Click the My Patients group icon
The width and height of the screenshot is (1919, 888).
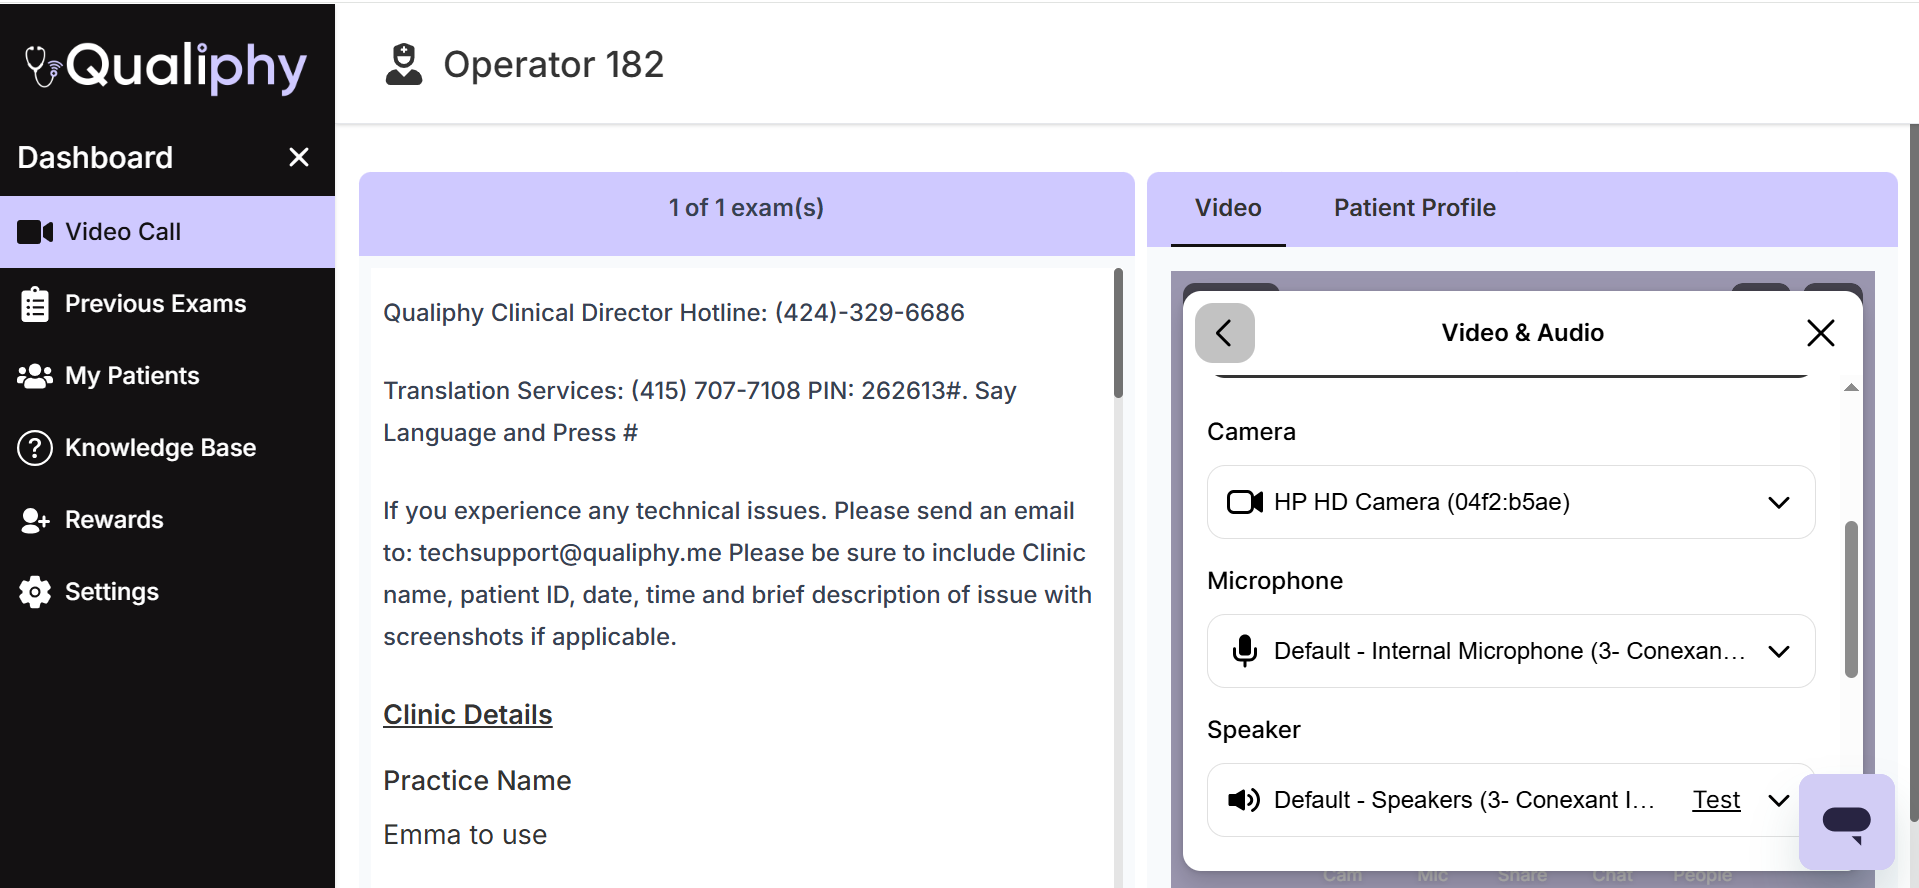tap(35, 376)
